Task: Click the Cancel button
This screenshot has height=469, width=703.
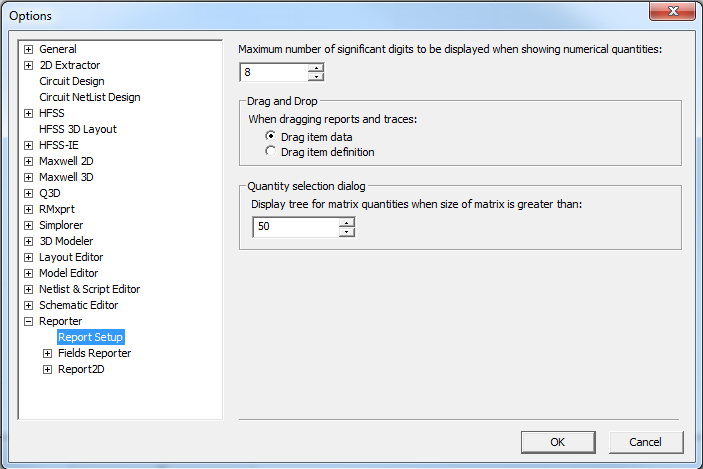Action: tap(645, 441)
